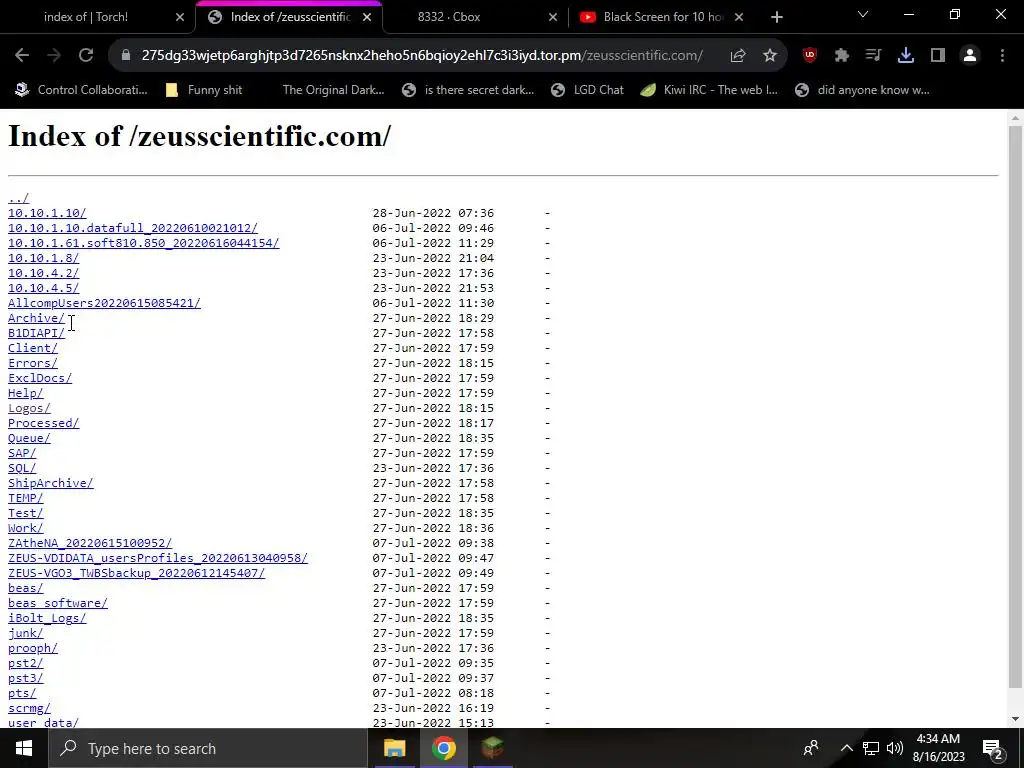Open the Windows Start menu
The width and height of the screenshot is (1024, 768).
pyautogui.click(x=24, y=748)
